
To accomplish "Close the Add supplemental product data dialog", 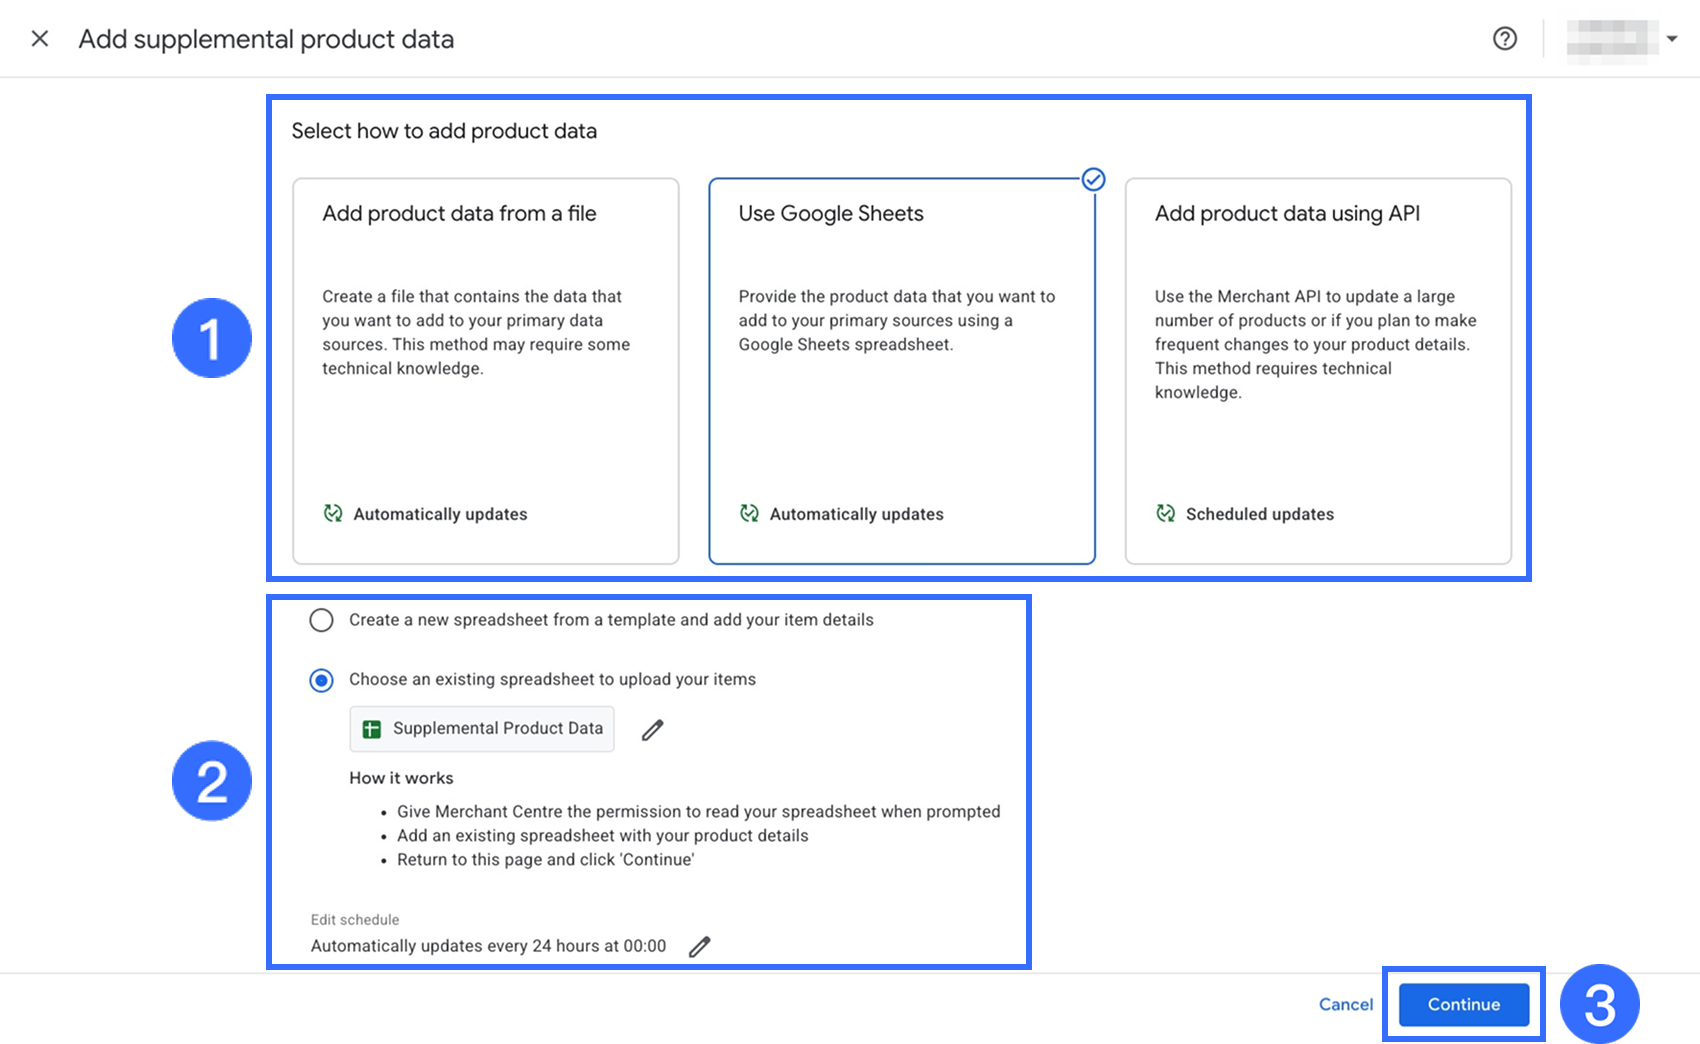I will click(x=40, y=39).
